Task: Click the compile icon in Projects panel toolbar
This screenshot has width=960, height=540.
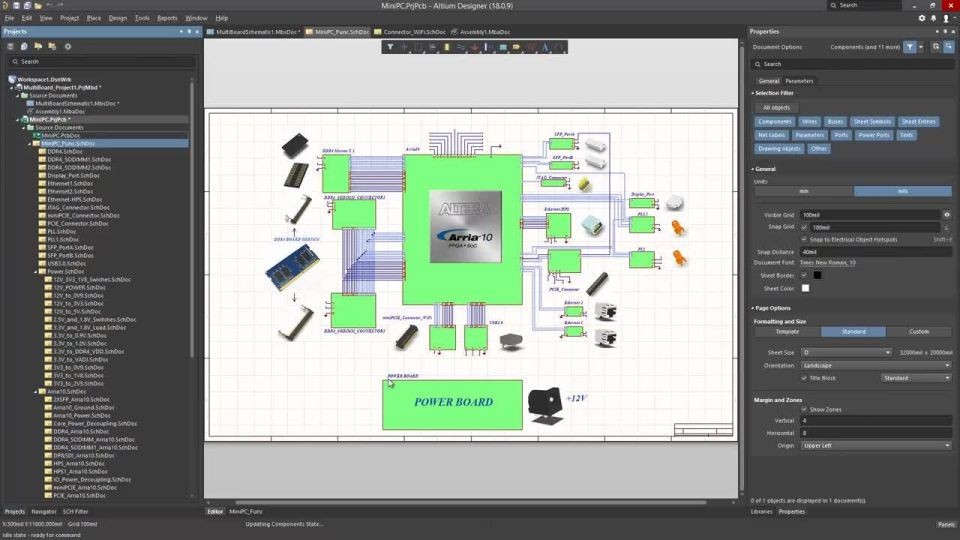Action: click(x=24, y=47)
